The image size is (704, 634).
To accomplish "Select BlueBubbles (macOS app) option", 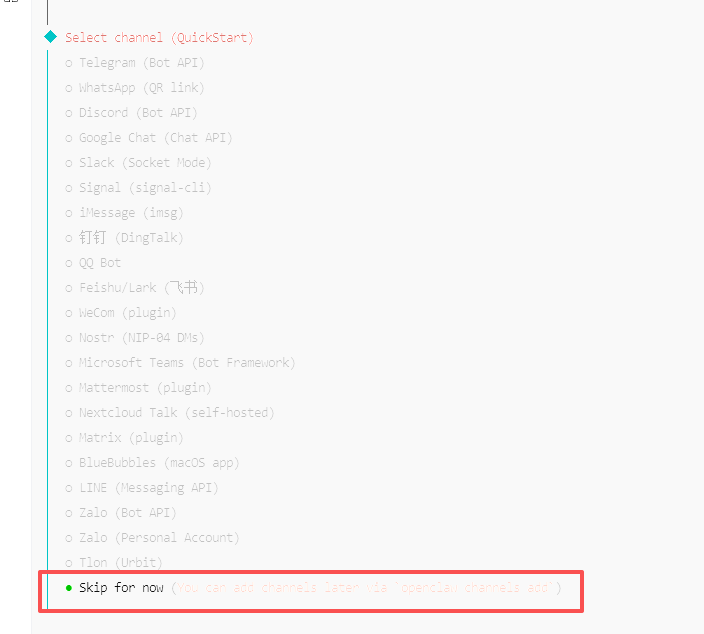I will 159,463.
